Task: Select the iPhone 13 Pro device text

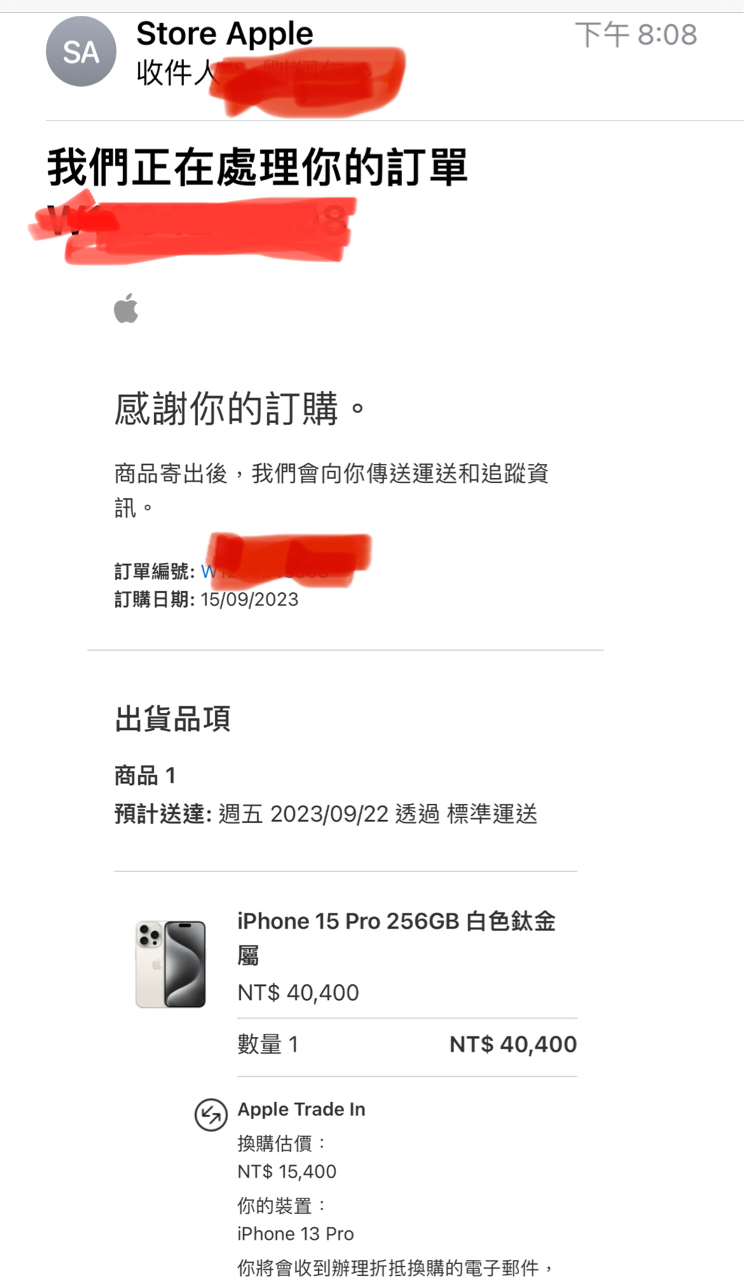Action: pyautogui.click(x=295, y=1233)
